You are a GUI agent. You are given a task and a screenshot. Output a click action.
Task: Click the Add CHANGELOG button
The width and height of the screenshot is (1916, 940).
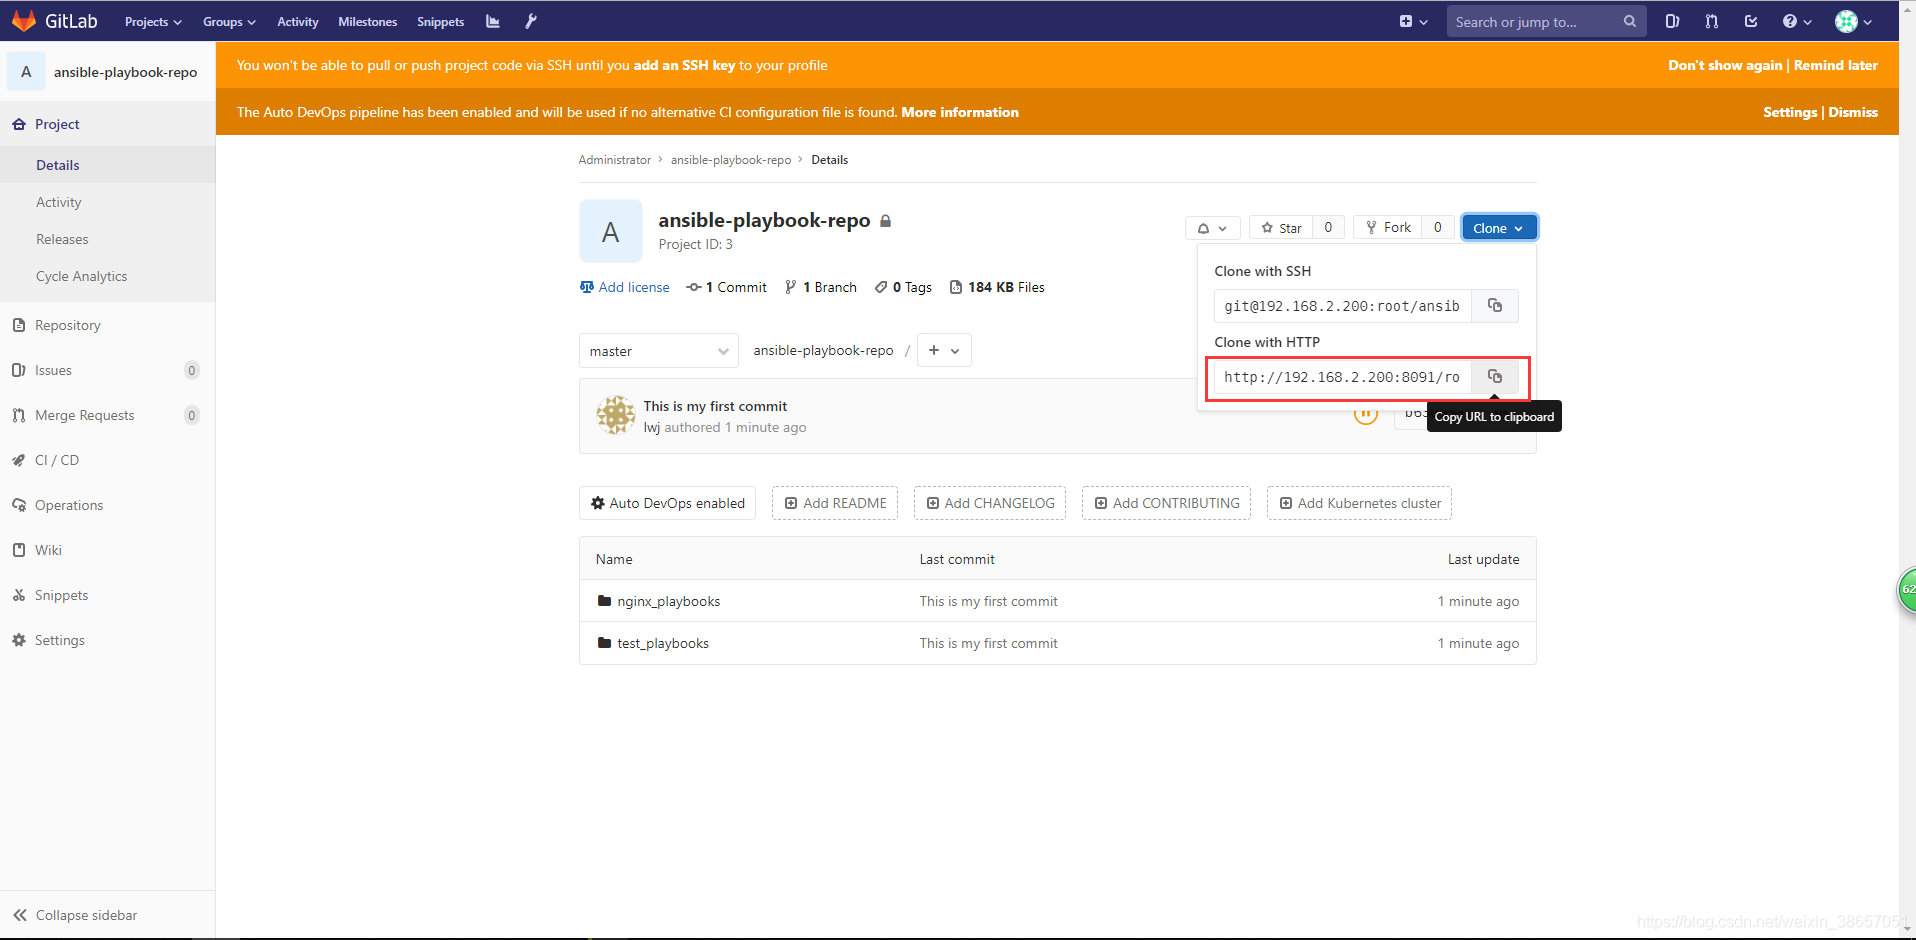pos(990,503)
